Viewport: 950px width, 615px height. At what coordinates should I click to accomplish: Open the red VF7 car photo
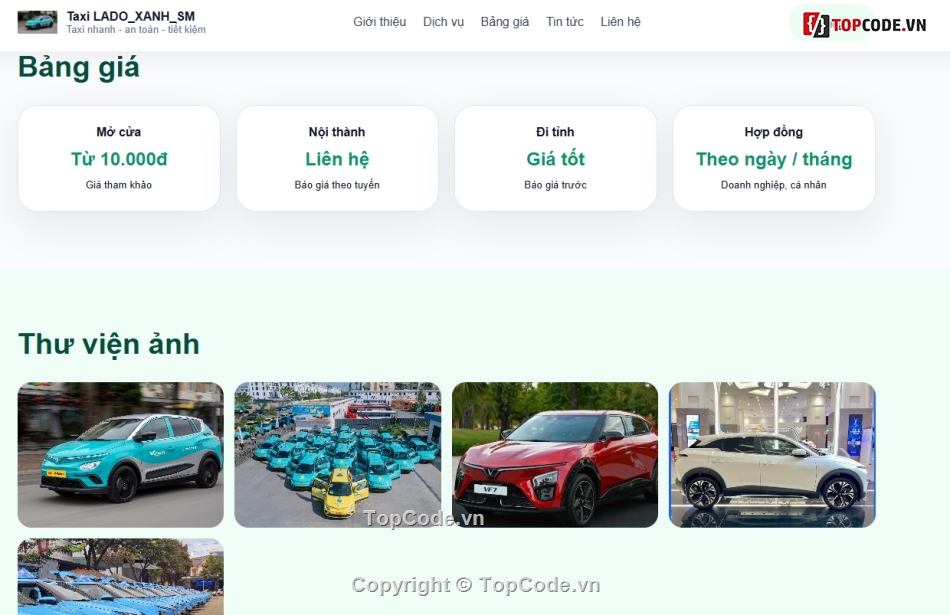point(555,454)
